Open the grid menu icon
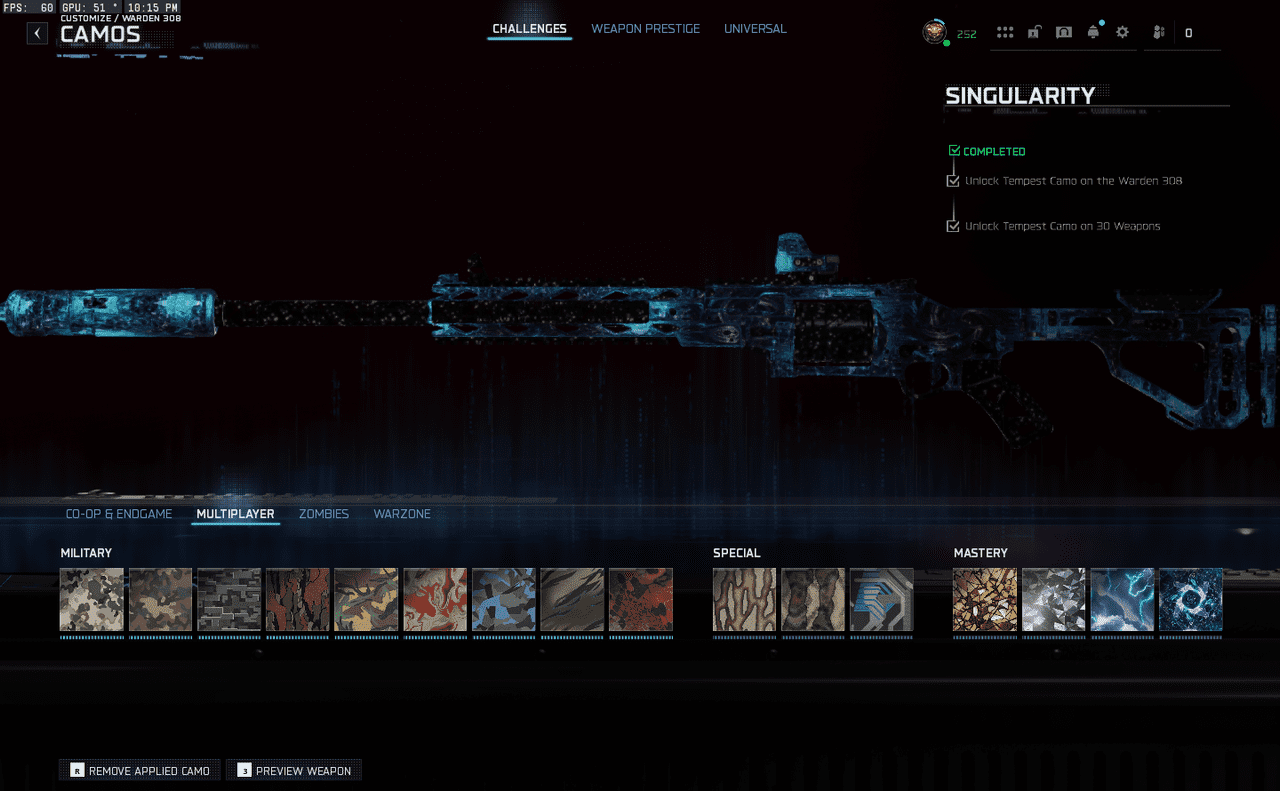Viewport: 1280px width, 791px height. [x=1005, y=33]
